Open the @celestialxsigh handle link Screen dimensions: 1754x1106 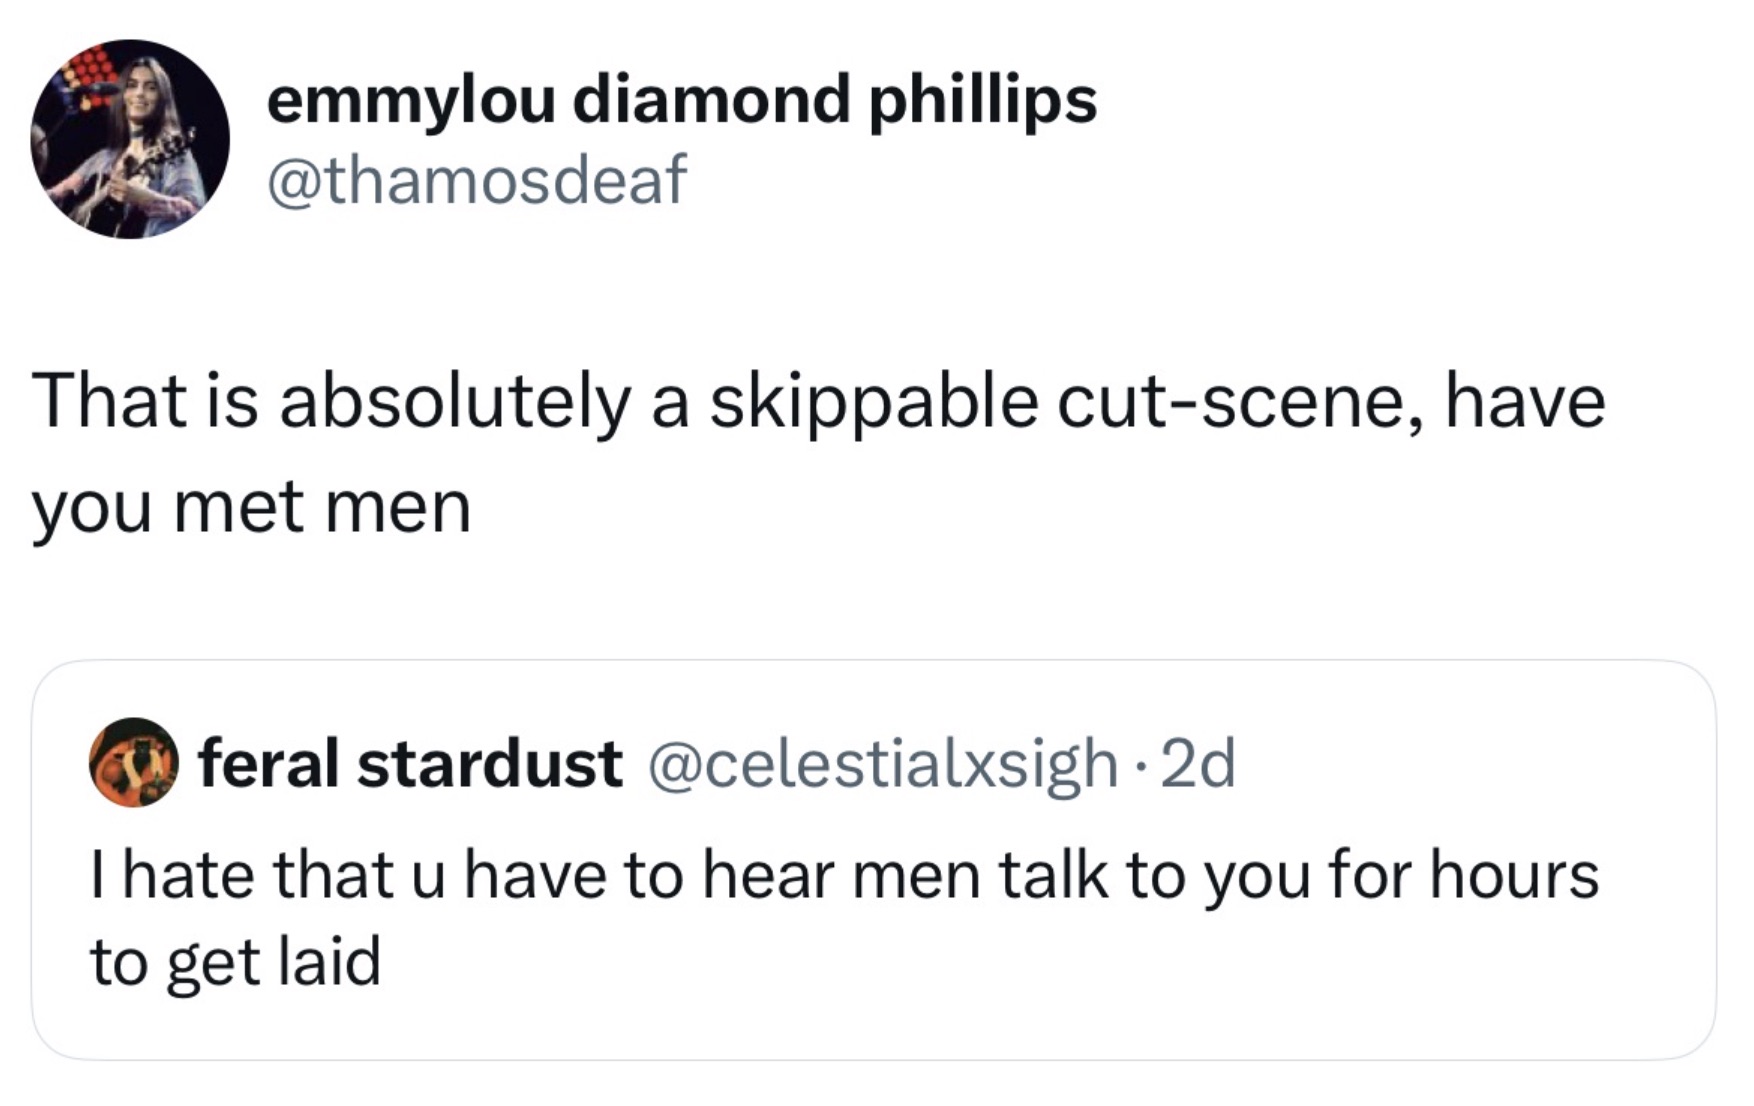[883, 763]
